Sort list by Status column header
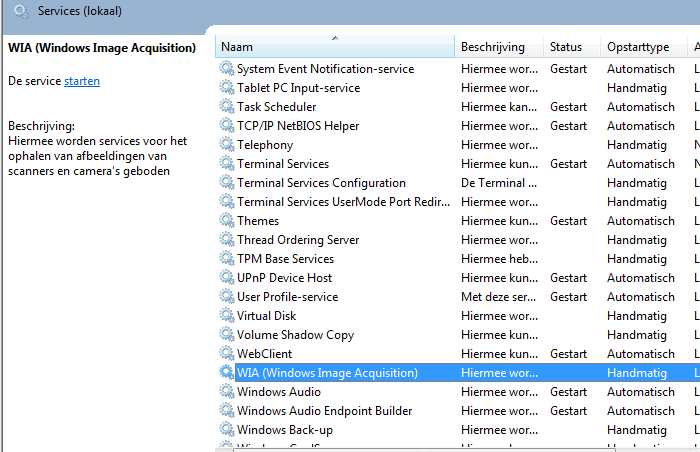Image resolution: width=700 pixels, height=452 pixels. pos(572,46)
